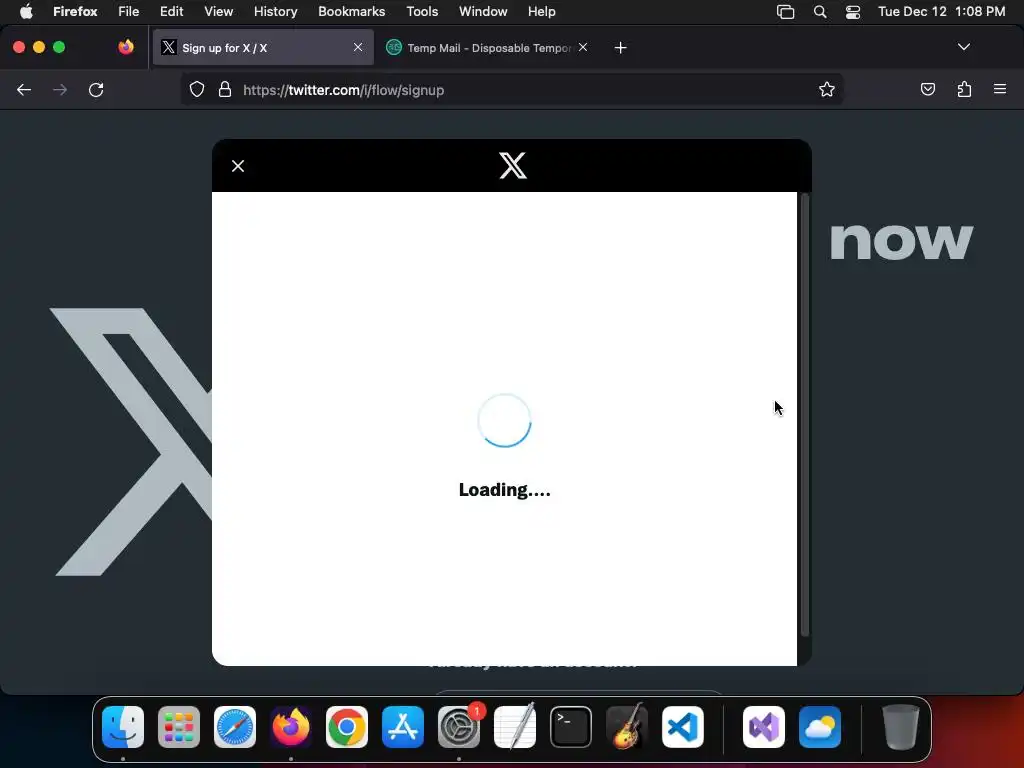This screenshot has height=768, width=1024.
Task: Launch Google Chrome from the dock
Action: point(347,727)
